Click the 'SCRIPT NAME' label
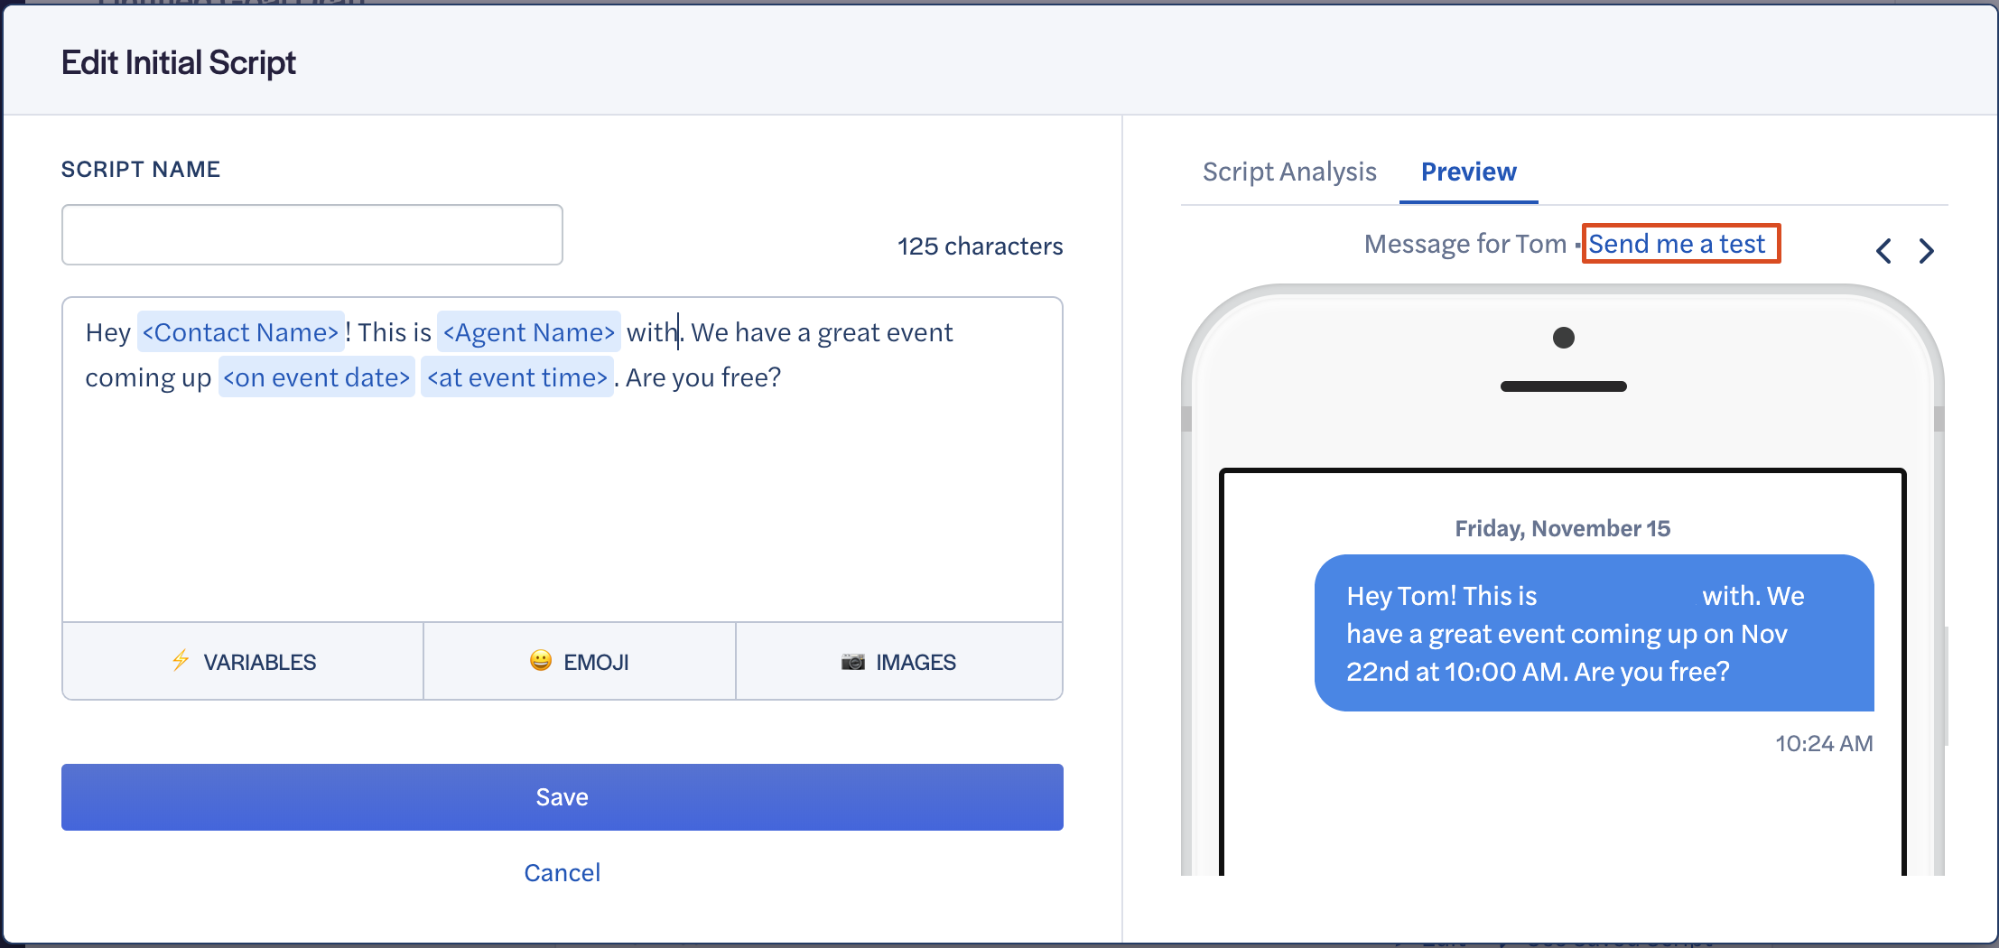The height and width of the screenshot is (949, 1999). pos(141,169)
